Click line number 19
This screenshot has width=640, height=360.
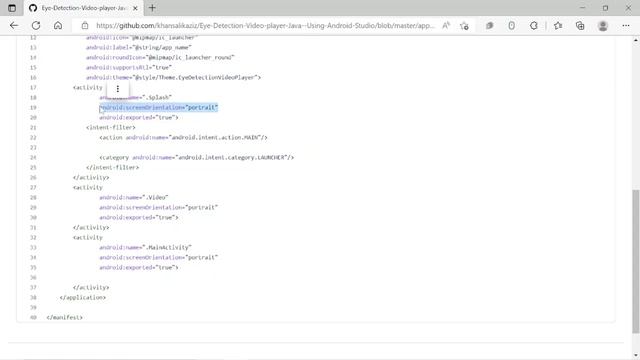(x=33, y=107)
